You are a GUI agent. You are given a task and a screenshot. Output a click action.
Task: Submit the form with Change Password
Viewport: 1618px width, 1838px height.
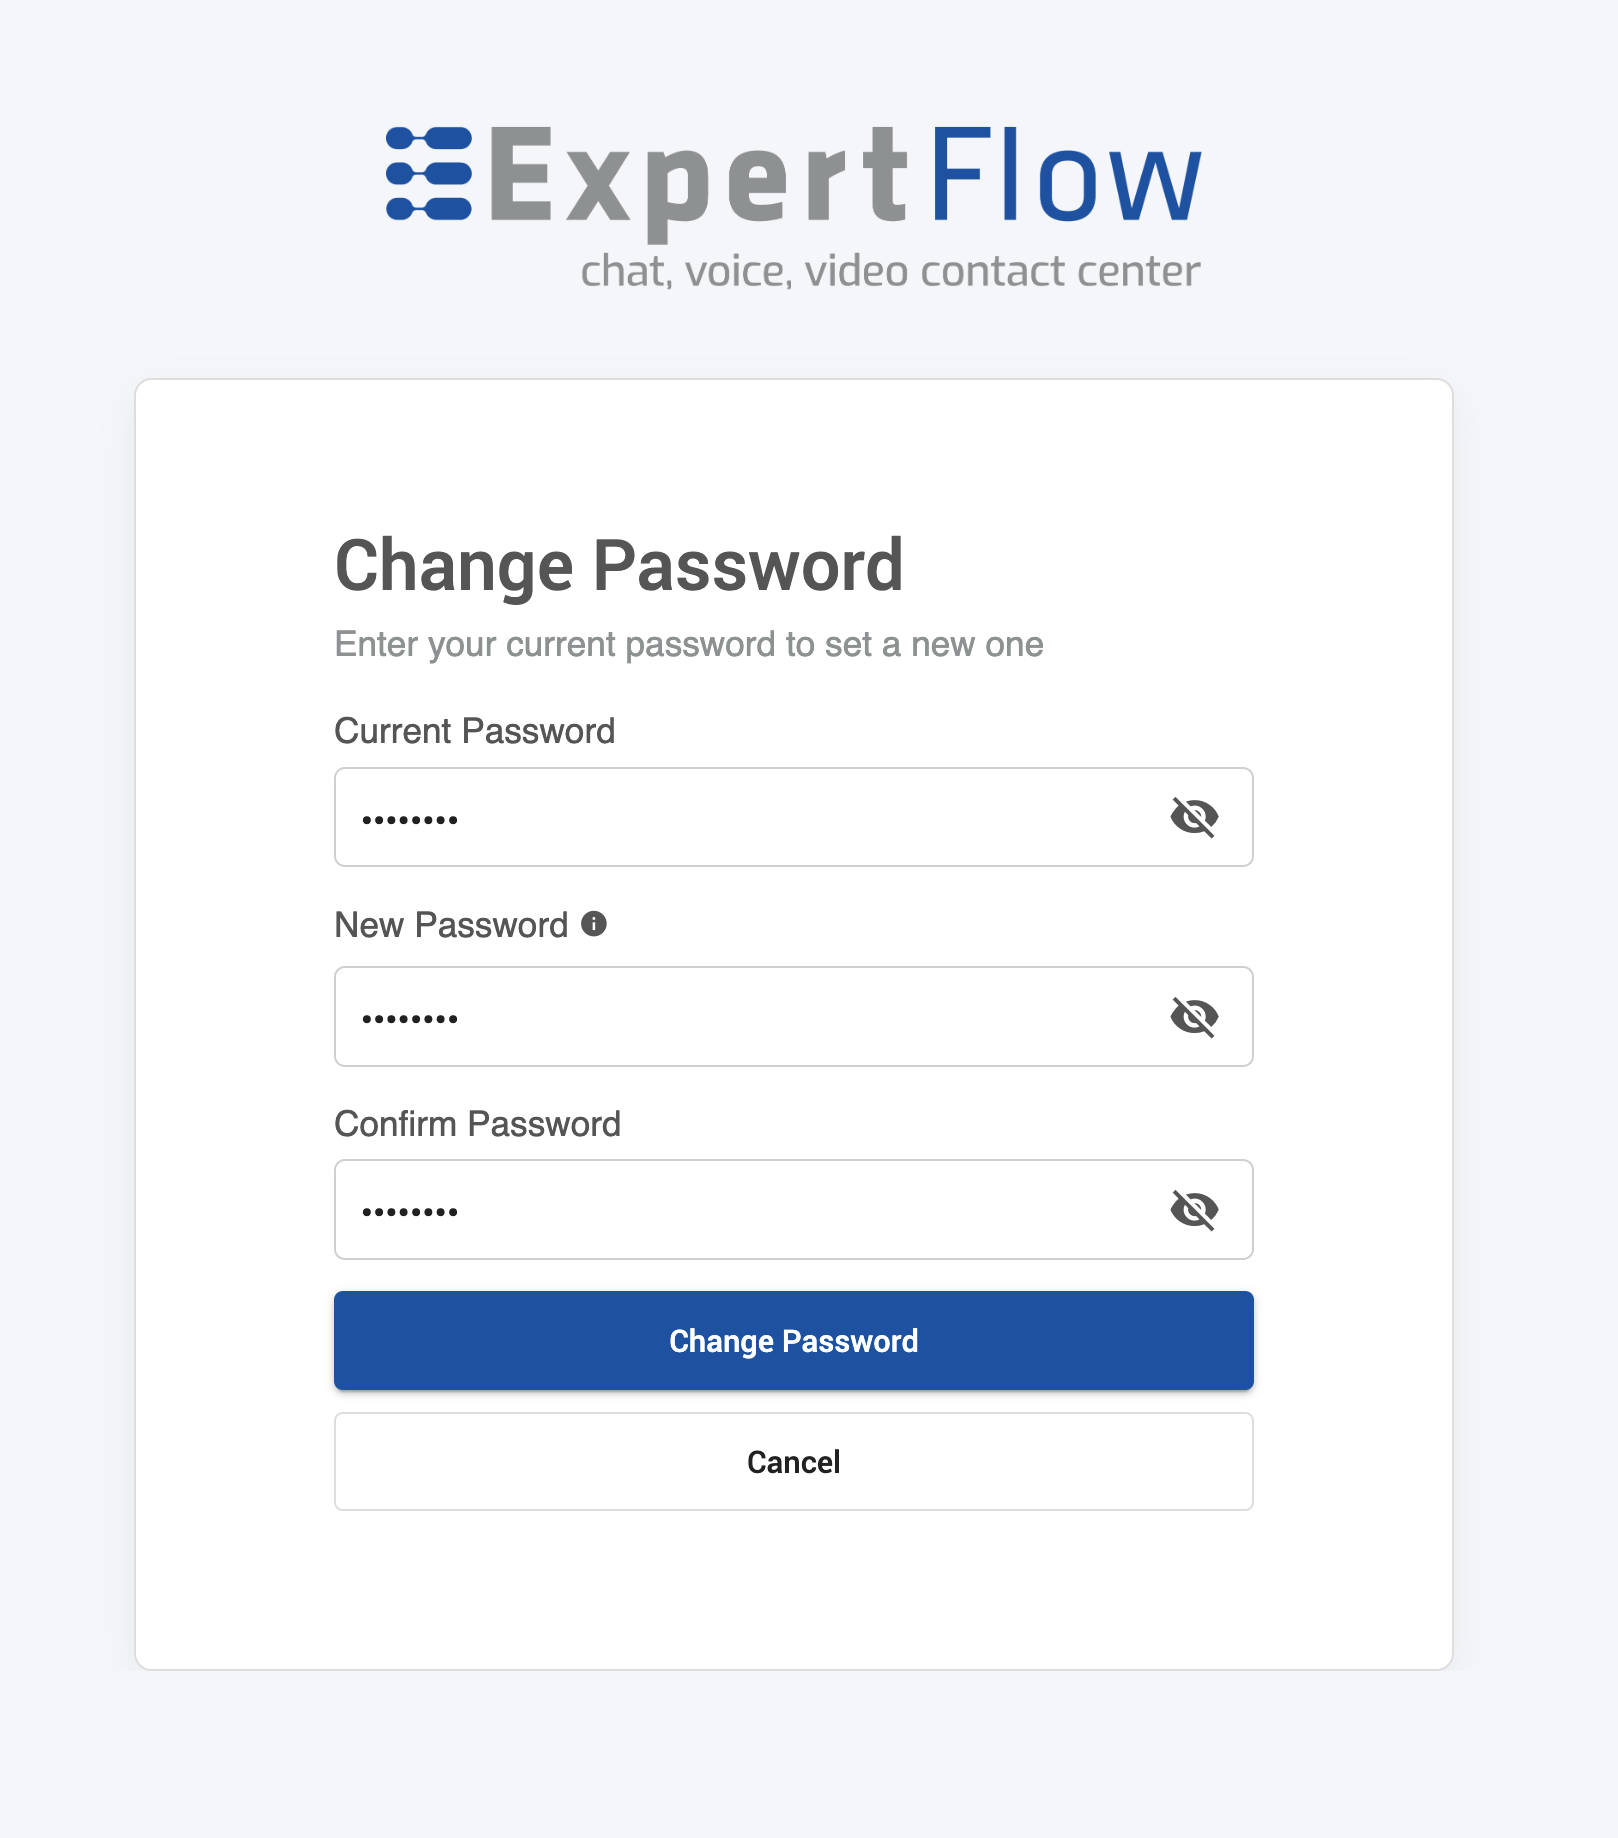click(x=793, y=1340)
